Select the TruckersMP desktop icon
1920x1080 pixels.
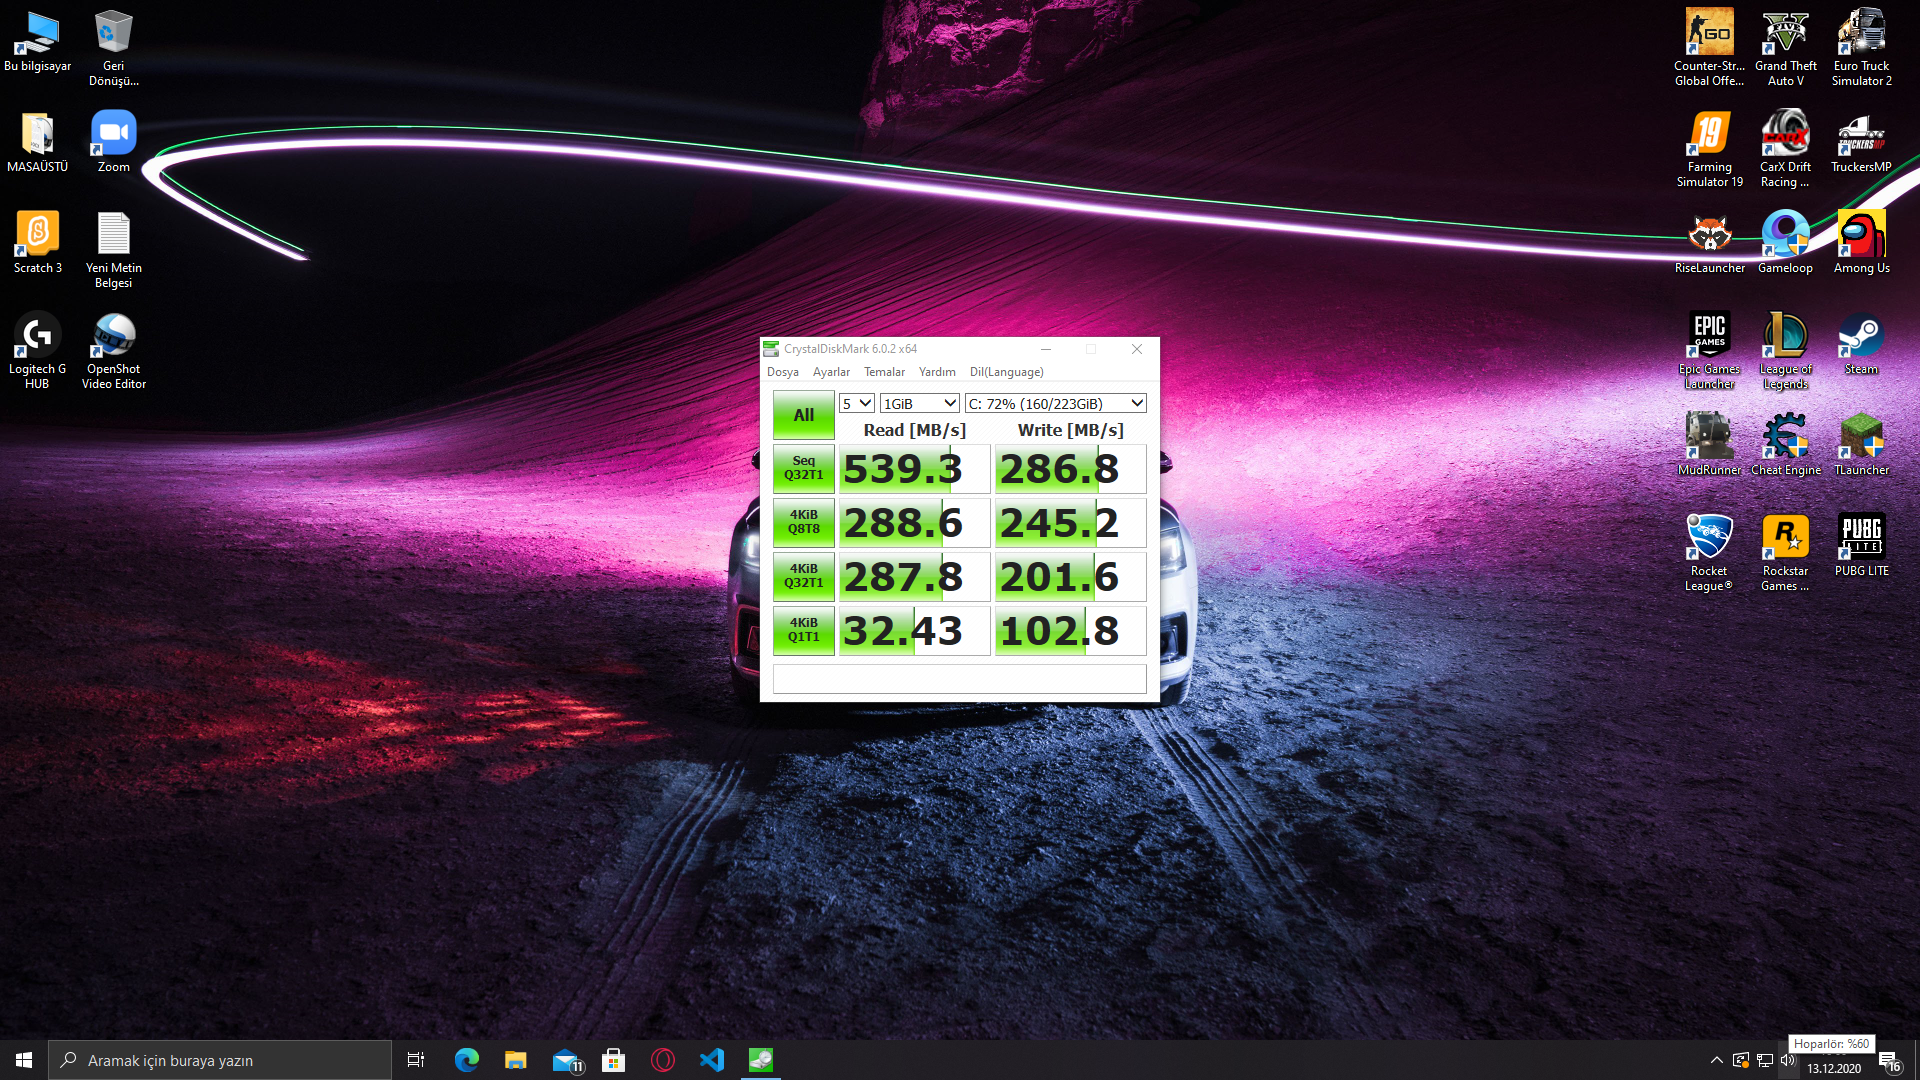tap(1862, 142)
